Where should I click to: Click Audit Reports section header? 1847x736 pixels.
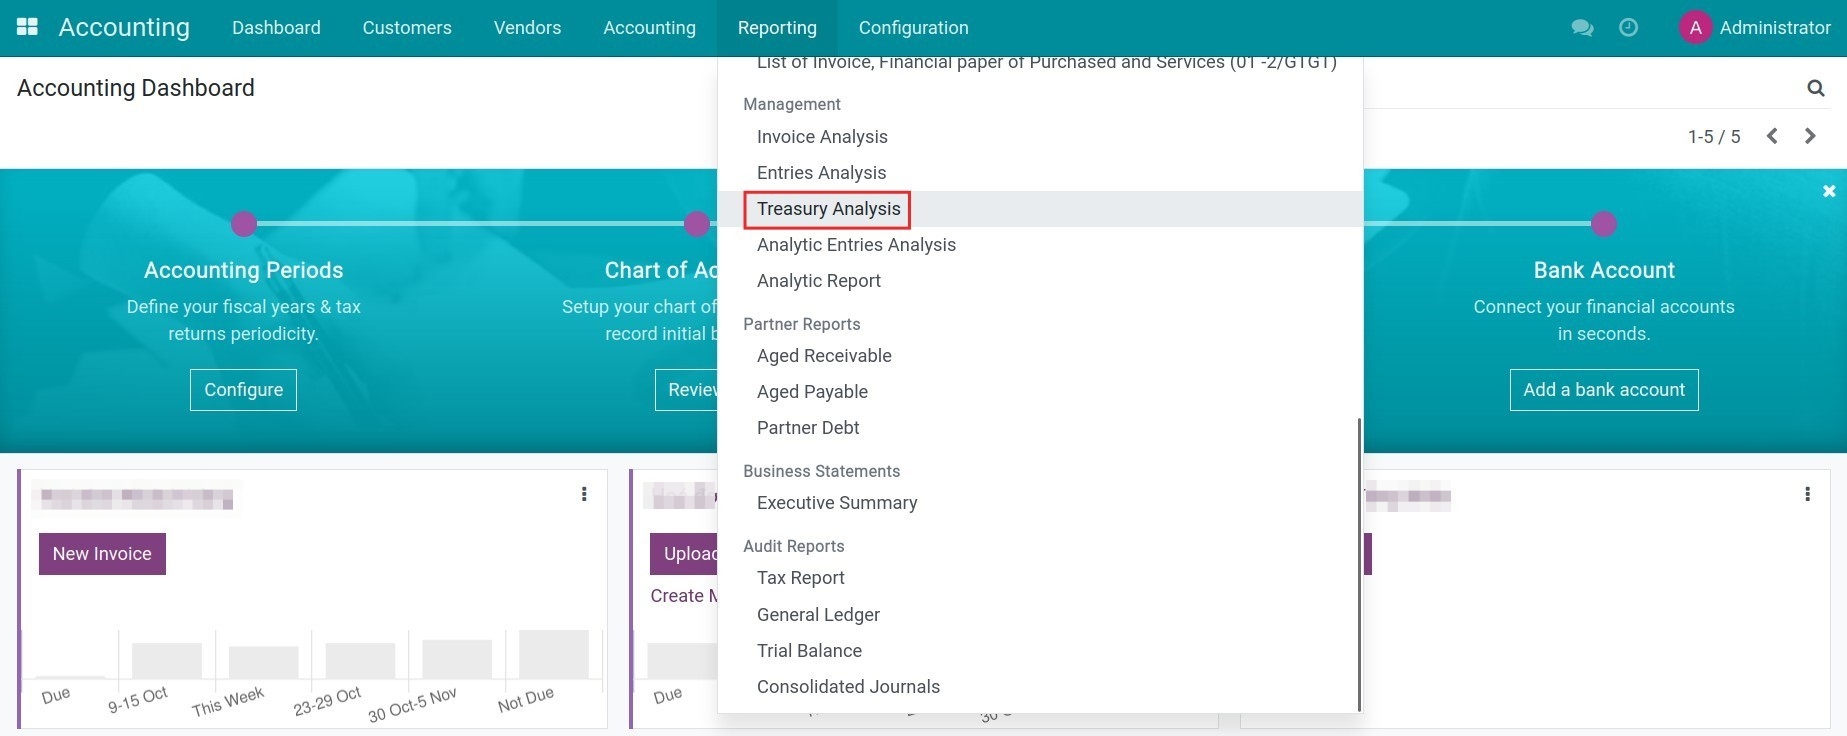coord(794,546)
